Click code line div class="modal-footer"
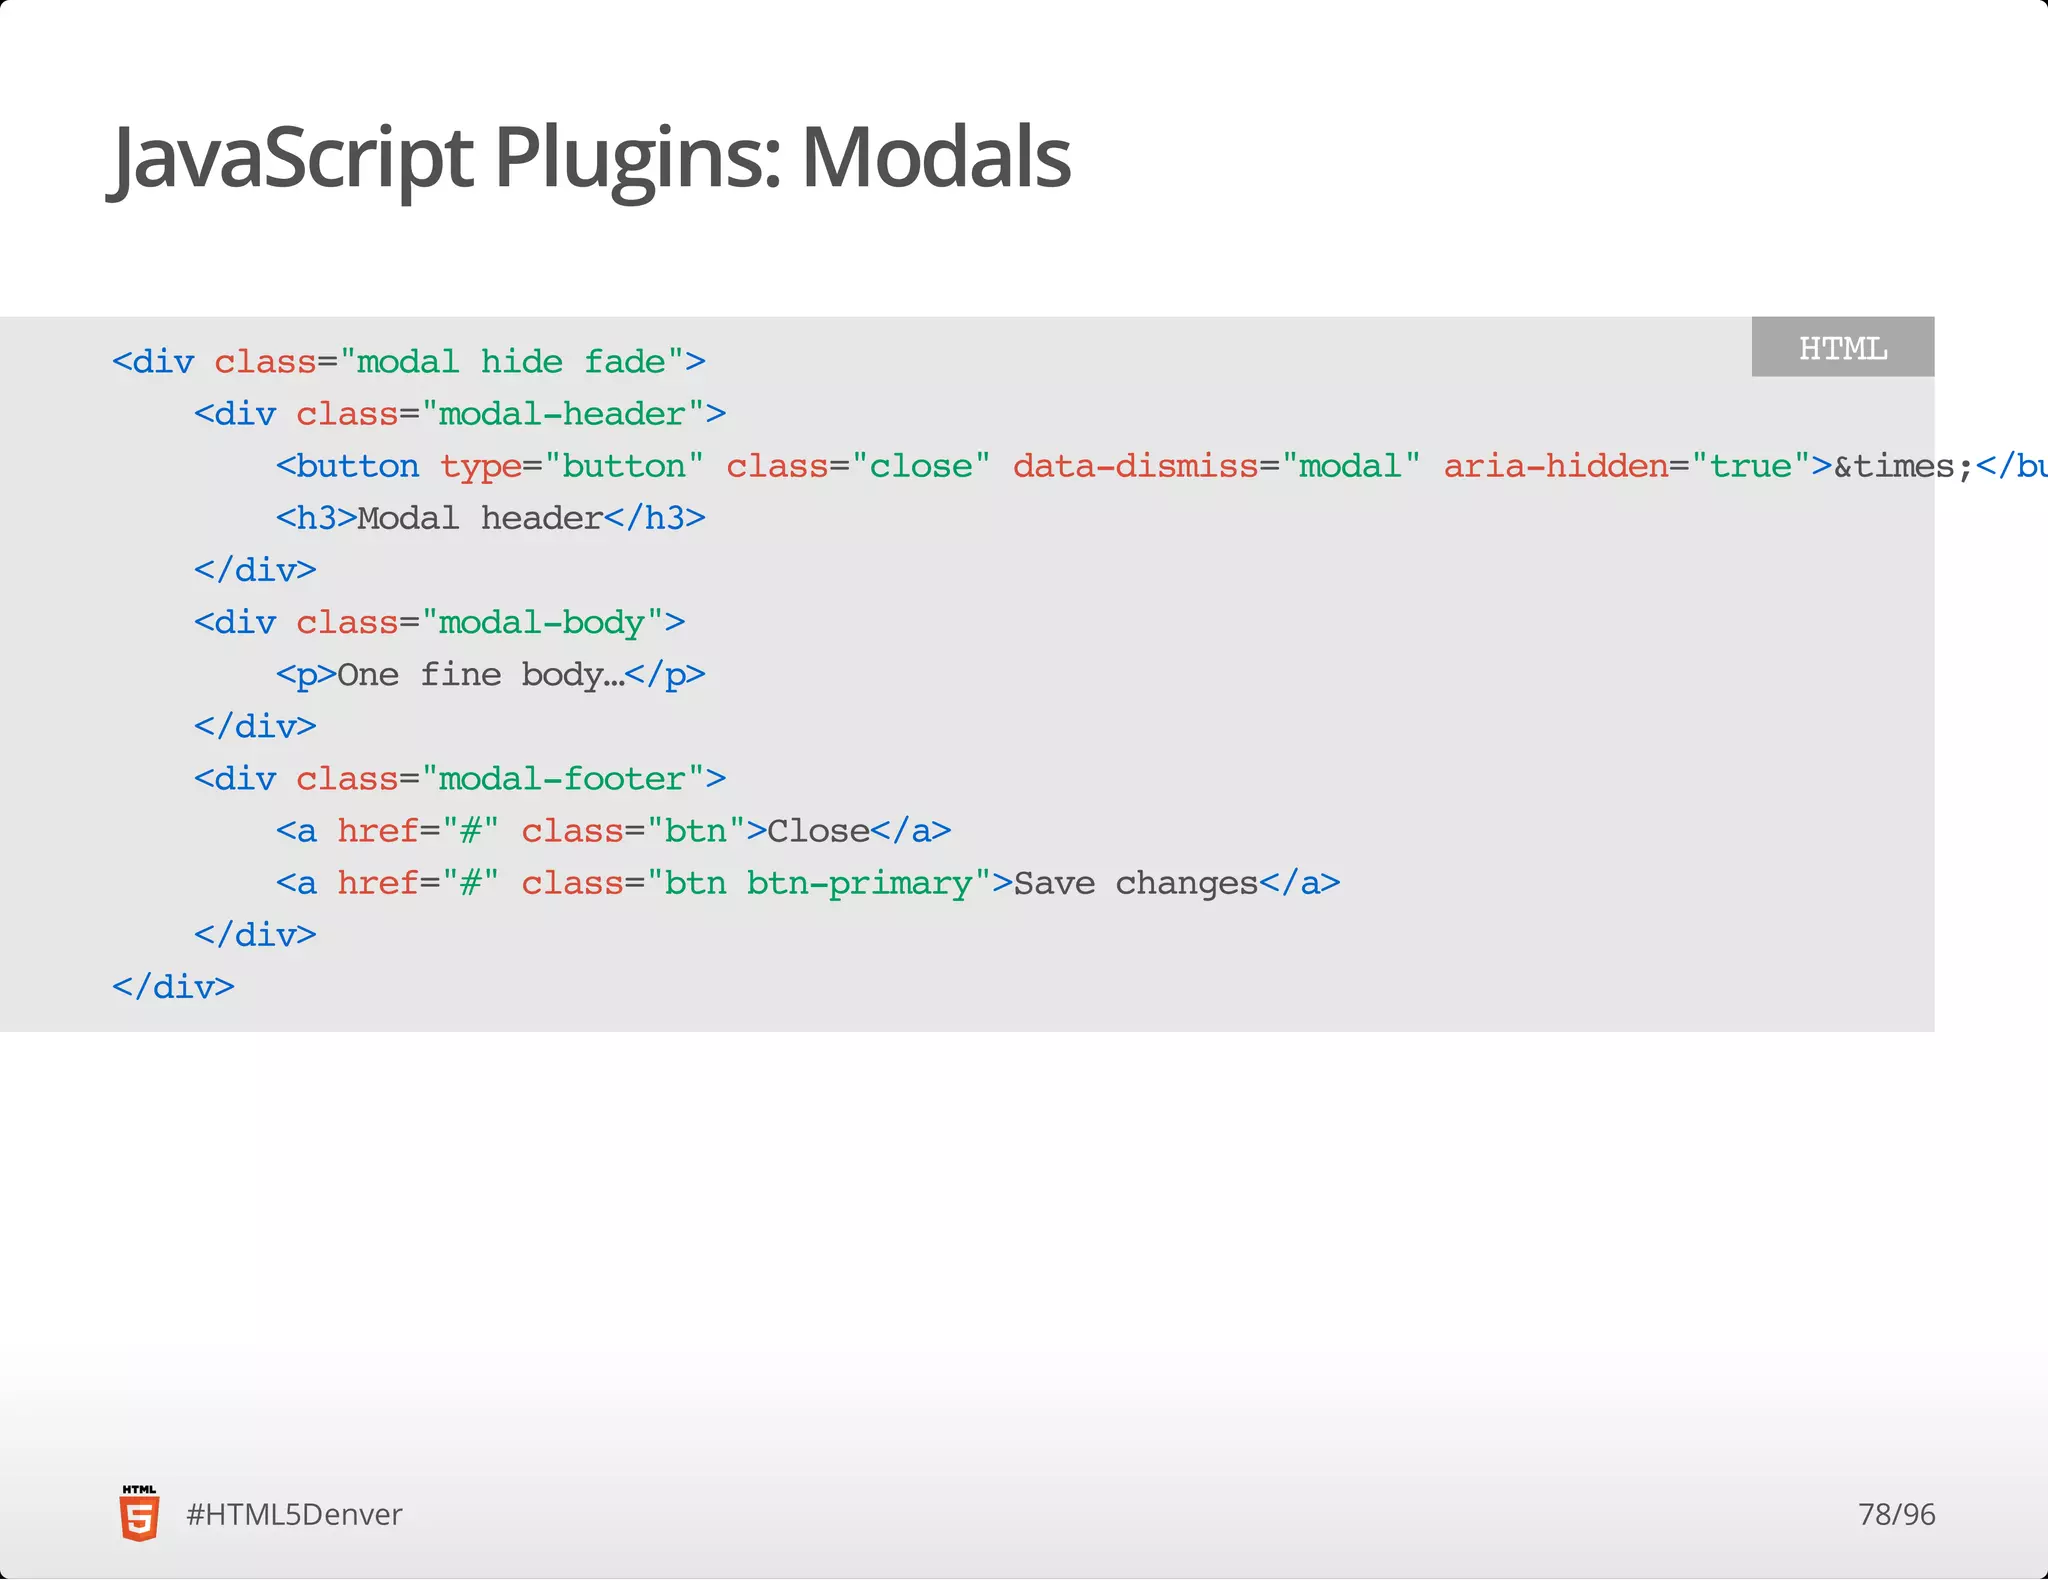2048x1580 pixels. pyautogui.click(x=460, y=778)
